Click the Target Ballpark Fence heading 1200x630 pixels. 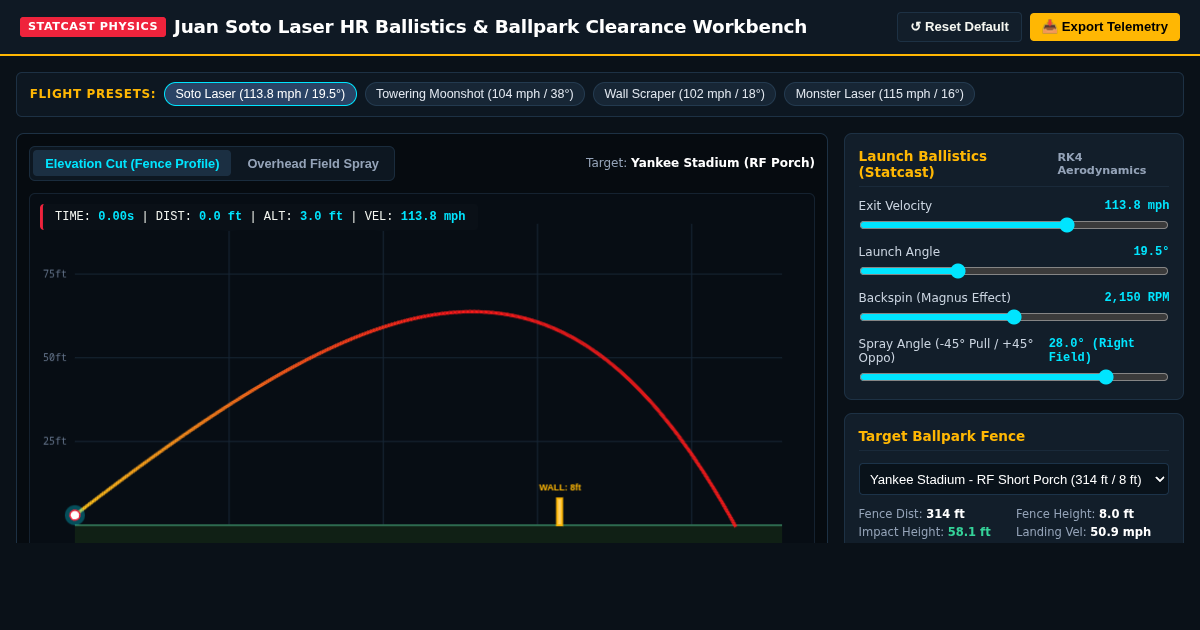pyautogui.click(x=941, y=436)
